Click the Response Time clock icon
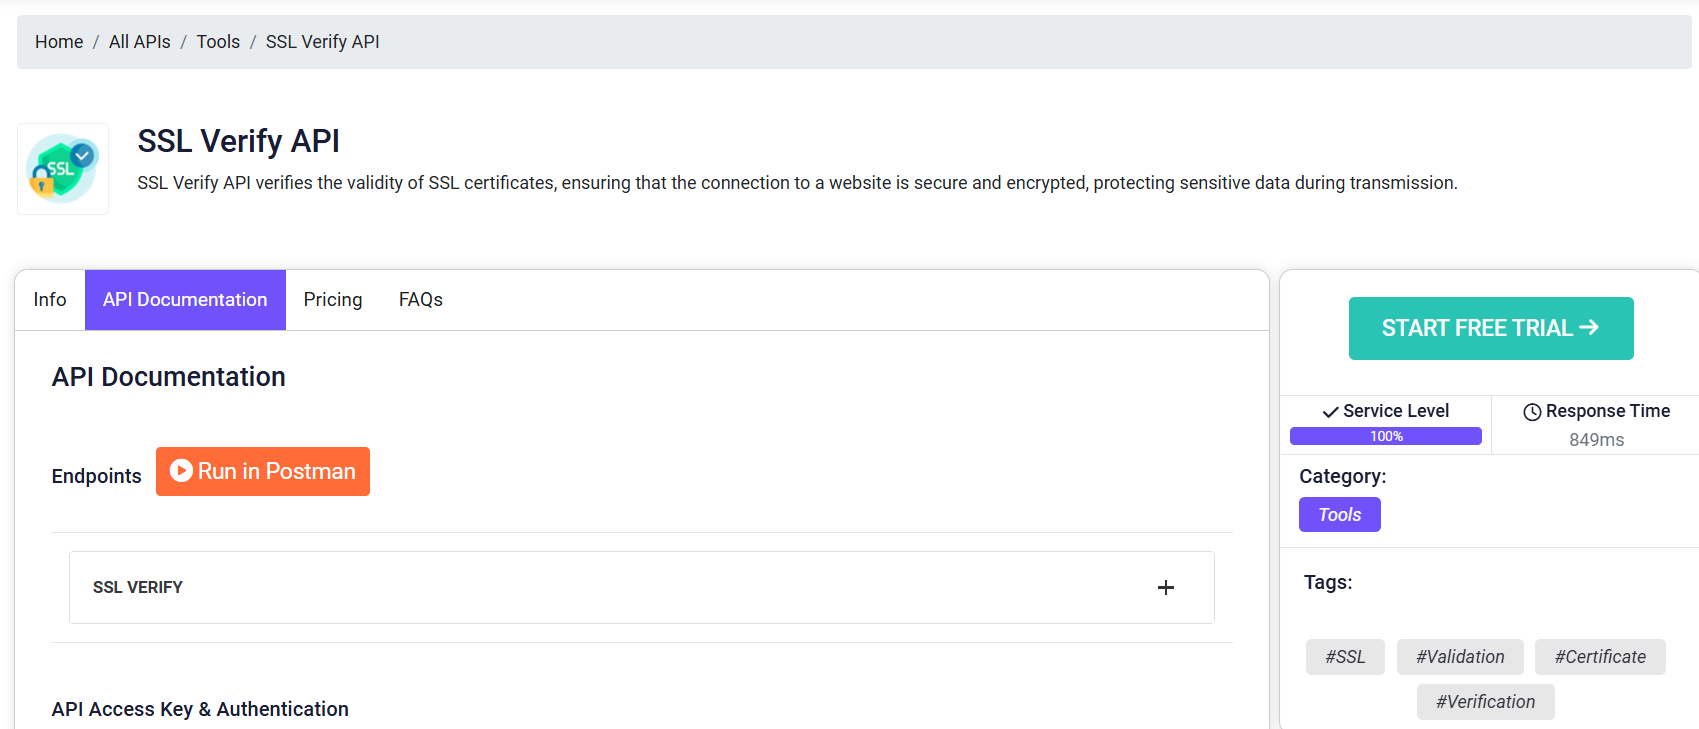The width and height of the screenshot is (1699, 729). point(1532,412)
